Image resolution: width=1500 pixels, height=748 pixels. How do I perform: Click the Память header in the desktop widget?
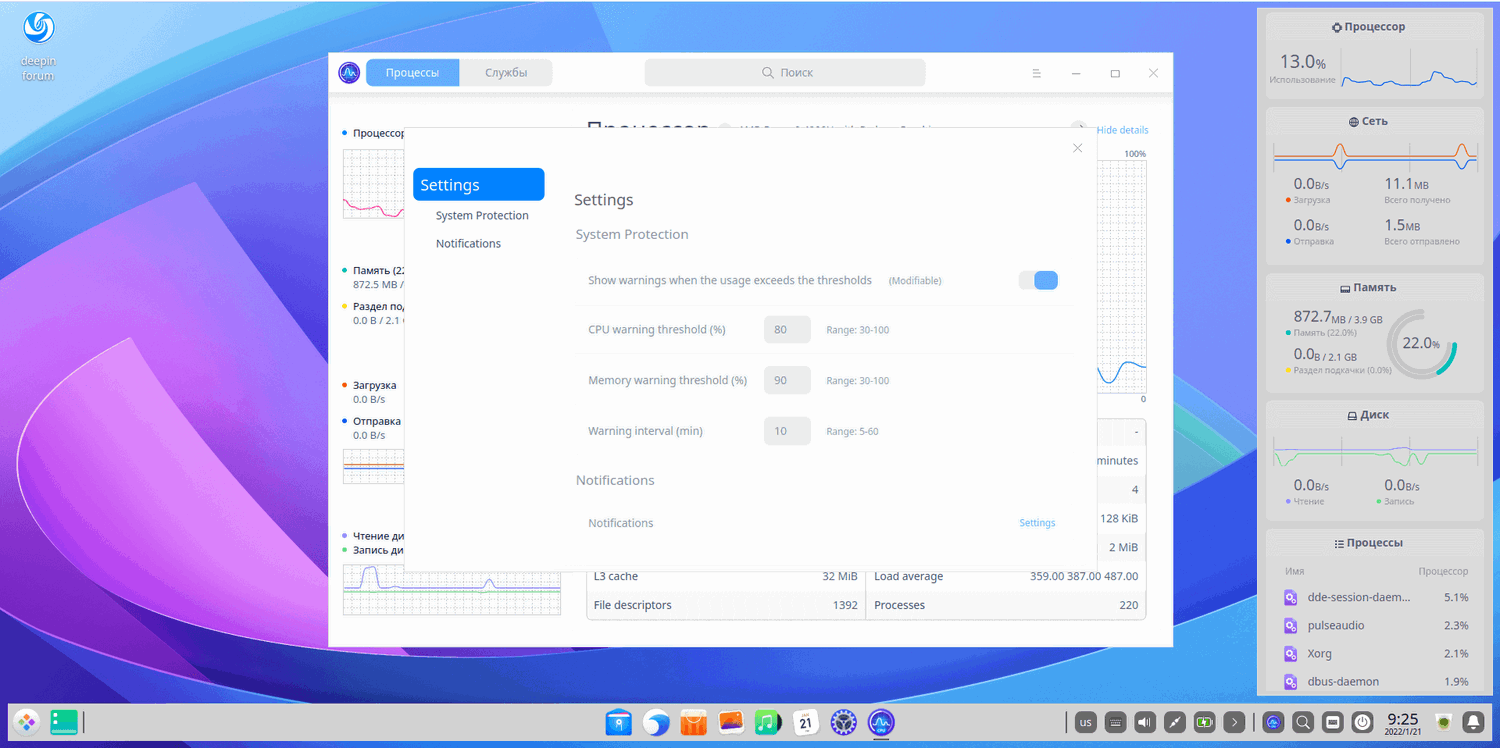[x=1368, y=288]
